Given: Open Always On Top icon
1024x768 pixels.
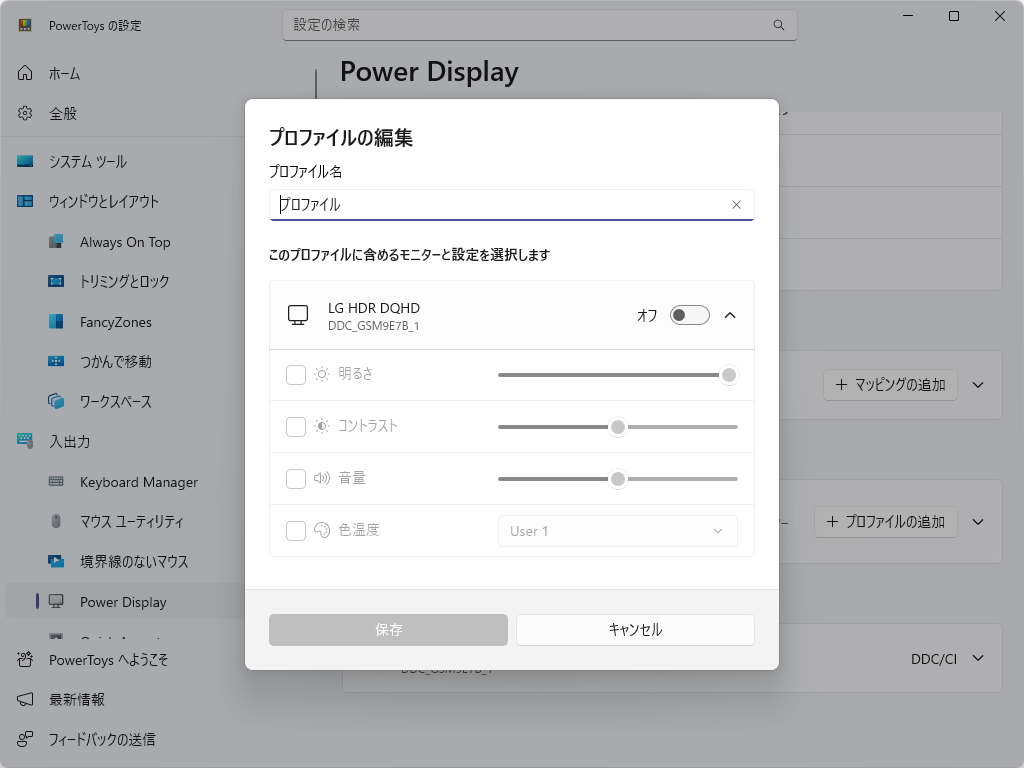Looking at the screenshot, I should [56, 242].
